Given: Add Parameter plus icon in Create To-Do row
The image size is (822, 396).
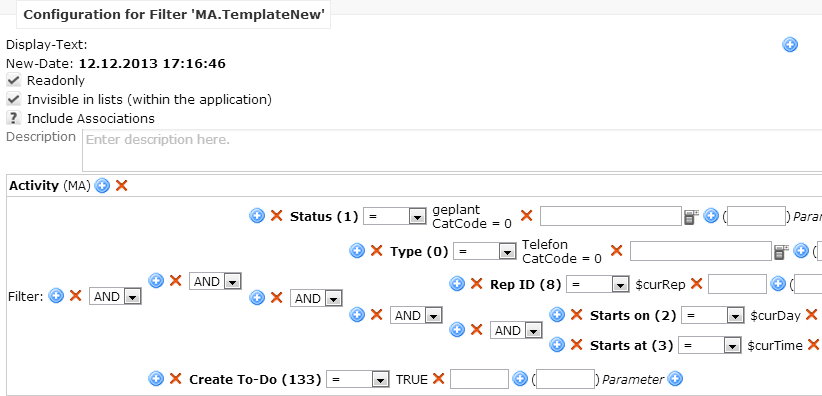Looking at the screenshot, I should click(675, 378).
